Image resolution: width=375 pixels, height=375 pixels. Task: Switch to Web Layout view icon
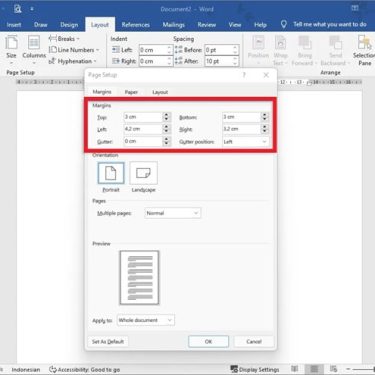pos(333,369)
